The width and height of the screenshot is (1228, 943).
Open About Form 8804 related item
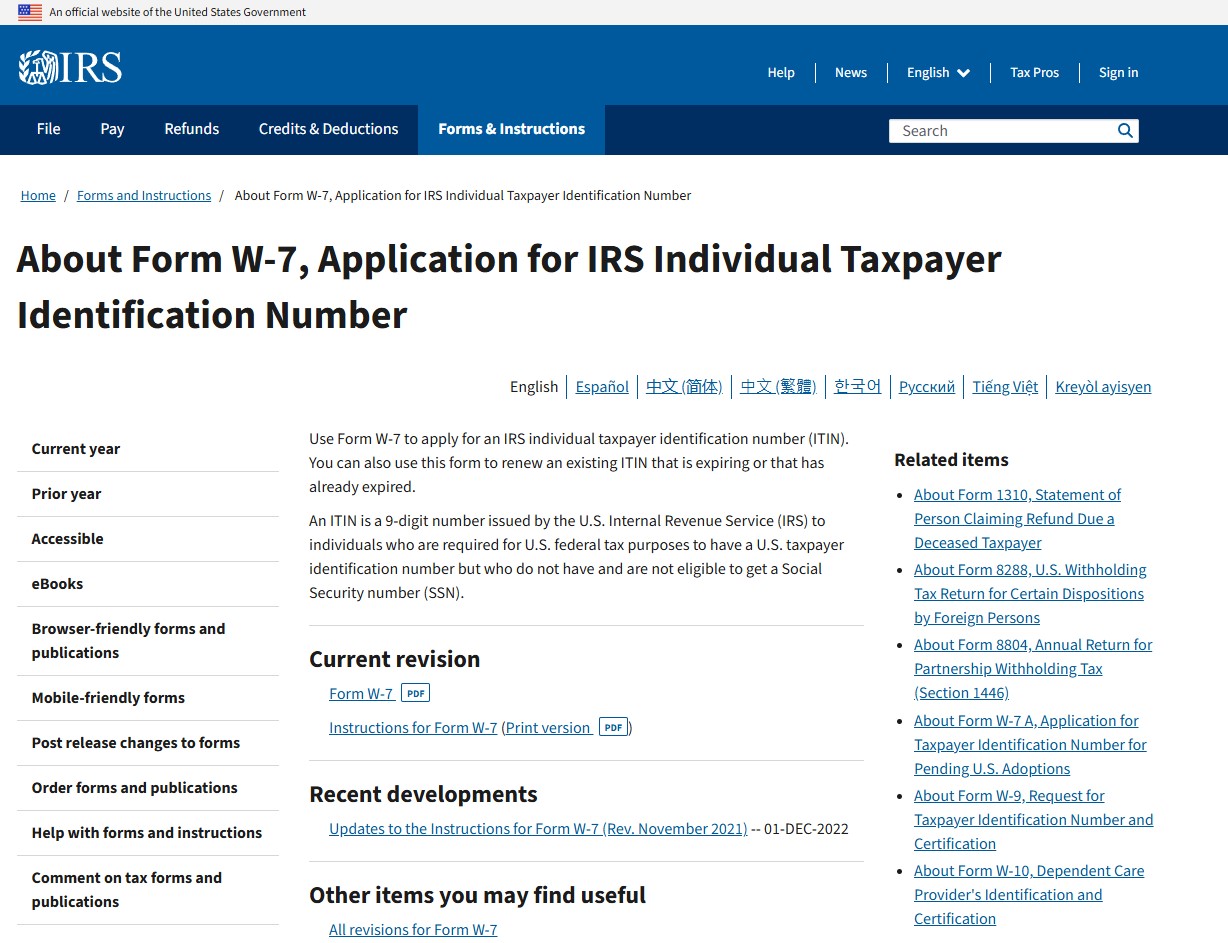click(1033, 668)
